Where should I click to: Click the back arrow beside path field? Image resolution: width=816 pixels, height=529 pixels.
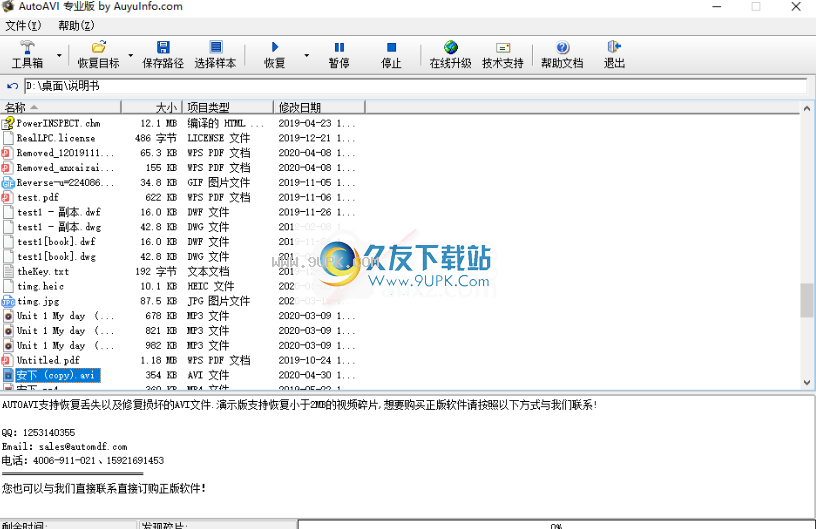tap(12, 86)
